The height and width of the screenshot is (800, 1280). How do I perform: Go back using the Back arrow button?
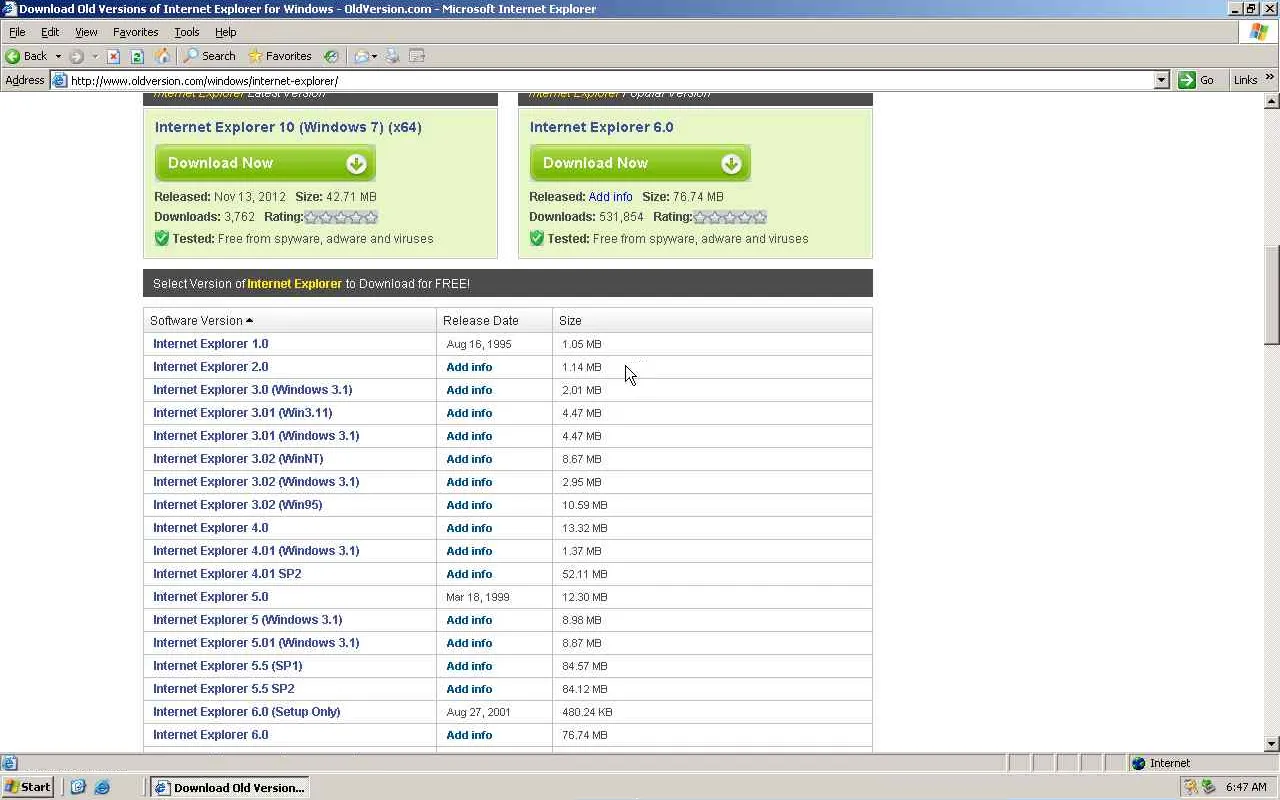(x=26, y=56)
